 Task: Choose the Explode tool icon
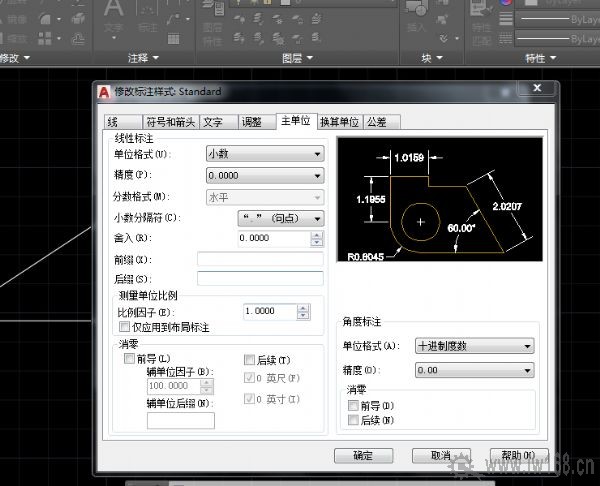point(78,18)
